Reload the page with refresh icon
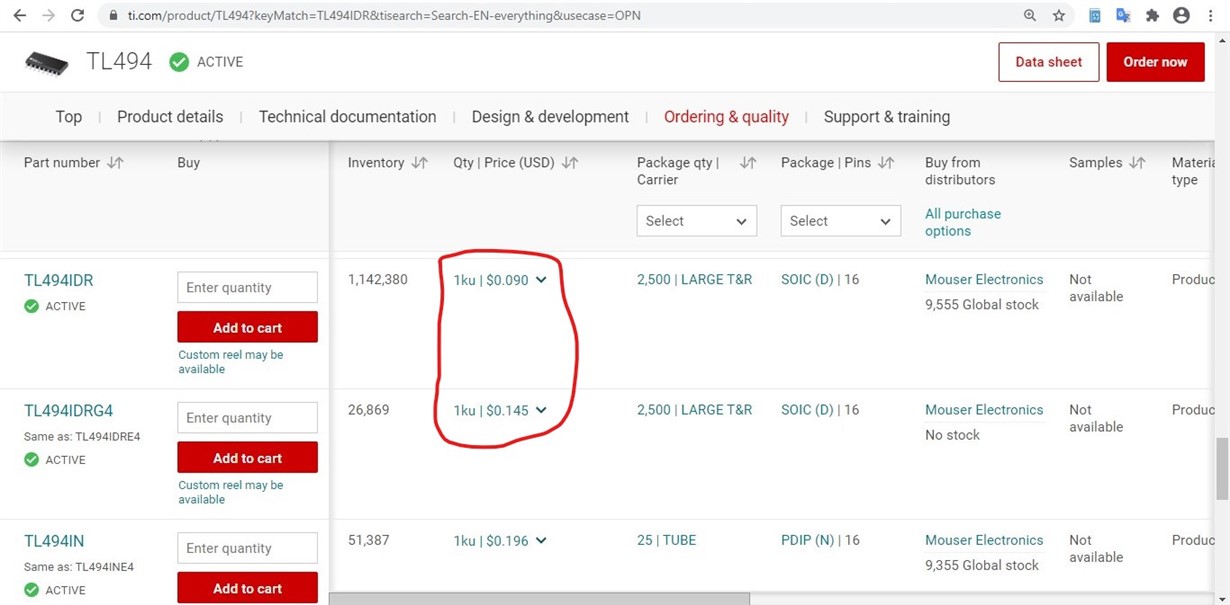This screenshot has width=1230, height=605. point(78,16)
